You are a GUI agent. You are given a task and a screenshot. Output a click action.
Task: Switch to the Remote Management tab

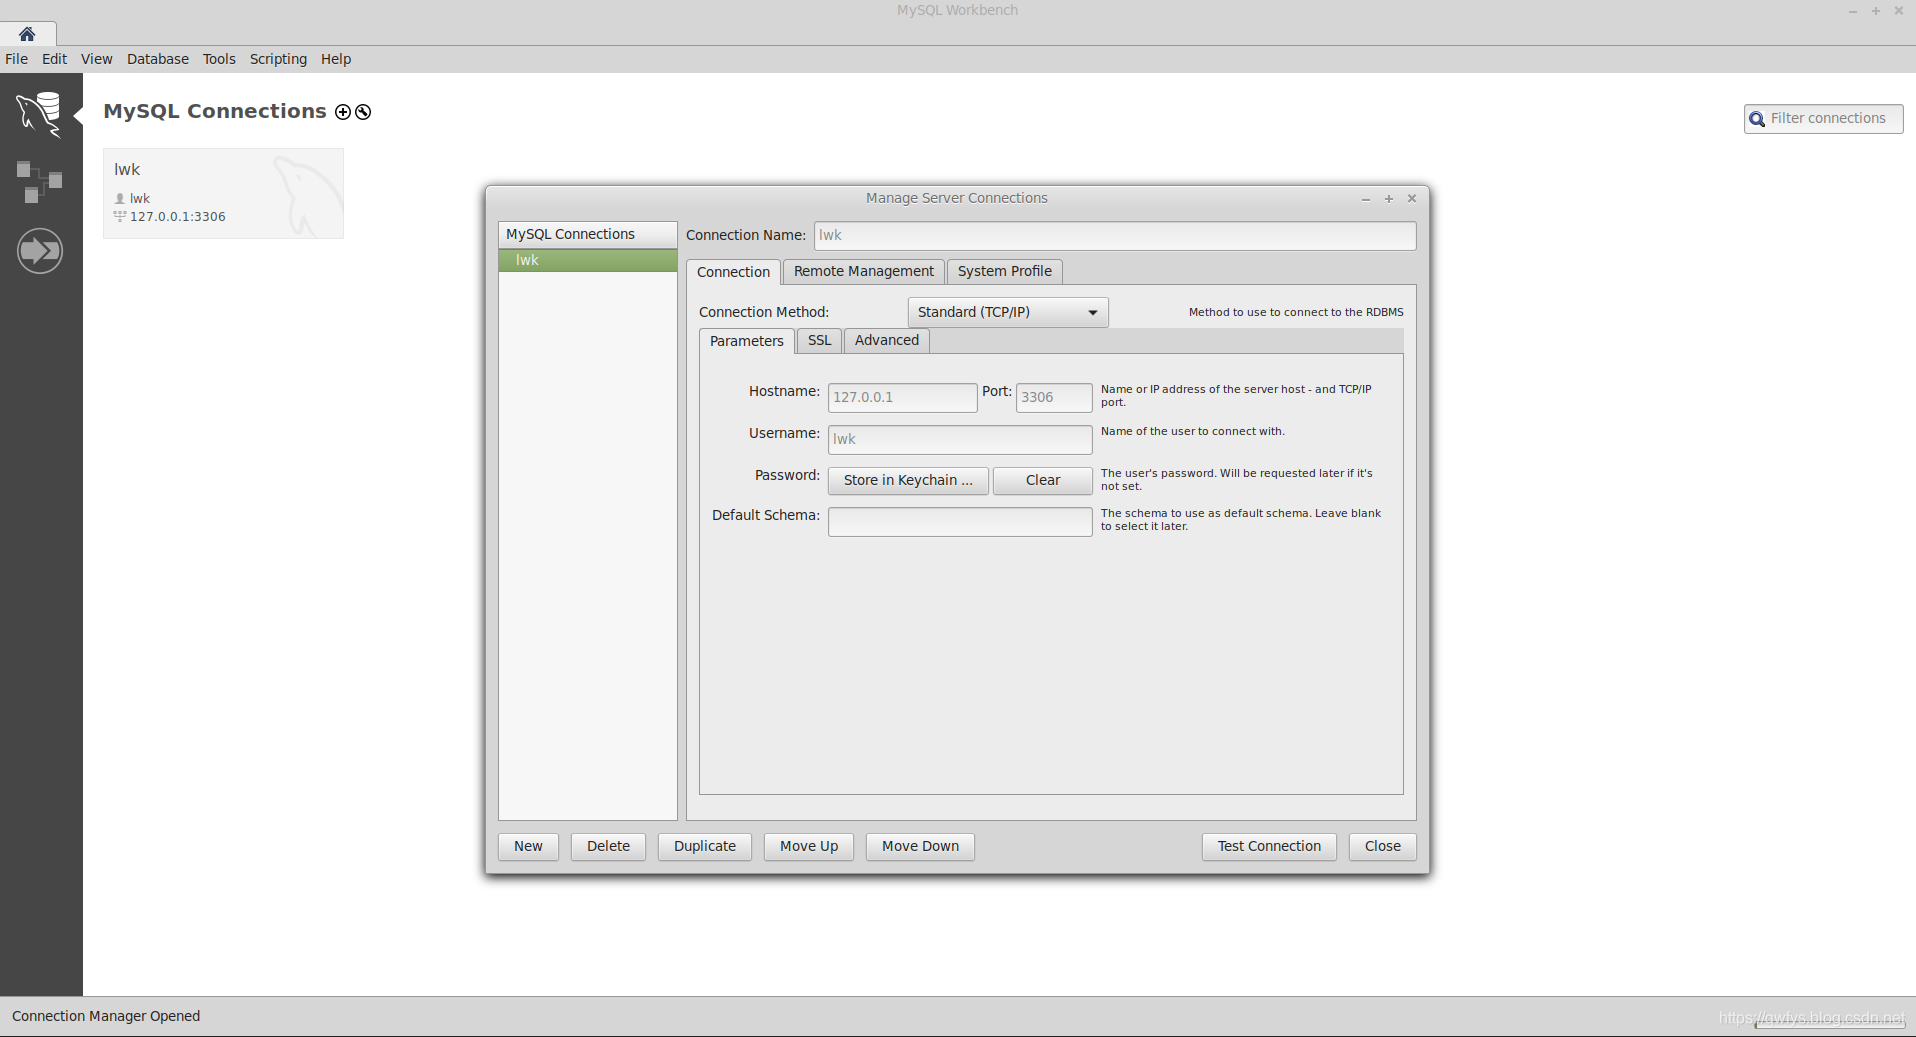pyautogui.click(x=864, y=271)
